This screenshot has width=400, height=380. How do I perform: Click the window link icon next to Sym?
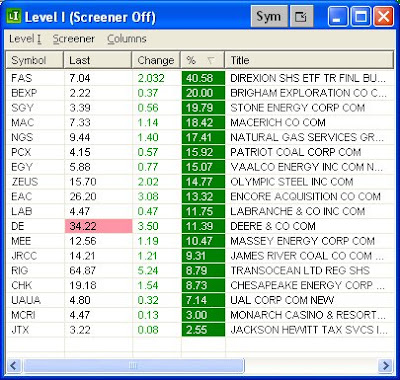(x=301, y=16)
